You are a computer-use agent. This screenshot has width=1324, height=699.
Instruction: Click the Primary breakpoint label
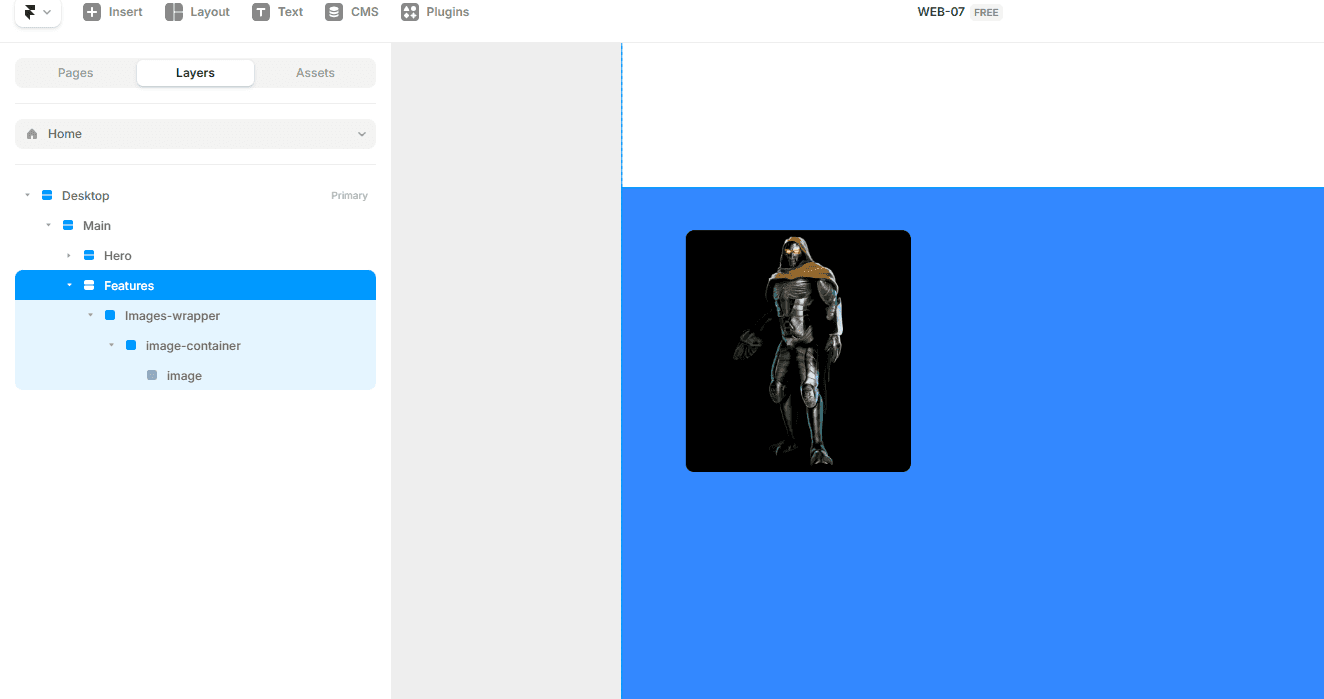(x=349, y=196)
